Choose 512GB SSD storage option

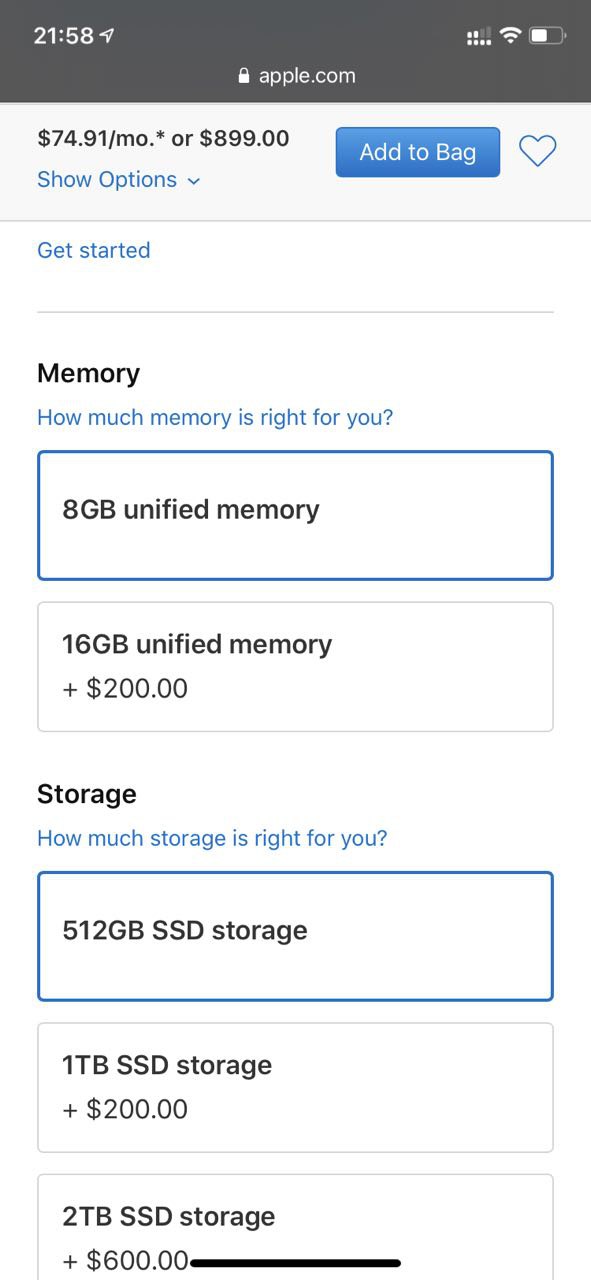295,936
